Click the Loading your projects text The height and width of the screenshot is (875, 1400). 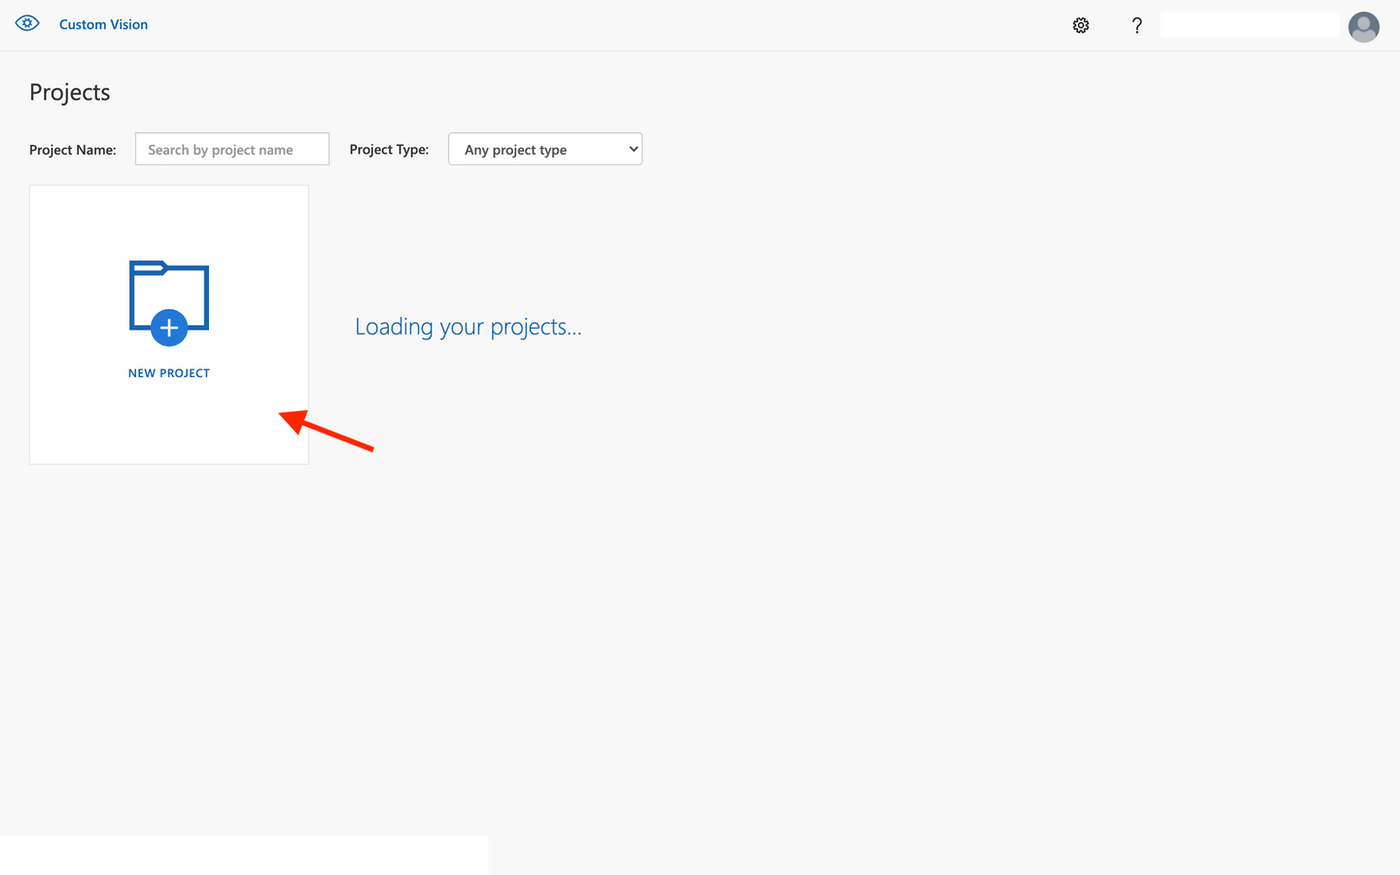pyautogui.click(x=468, y=327)
